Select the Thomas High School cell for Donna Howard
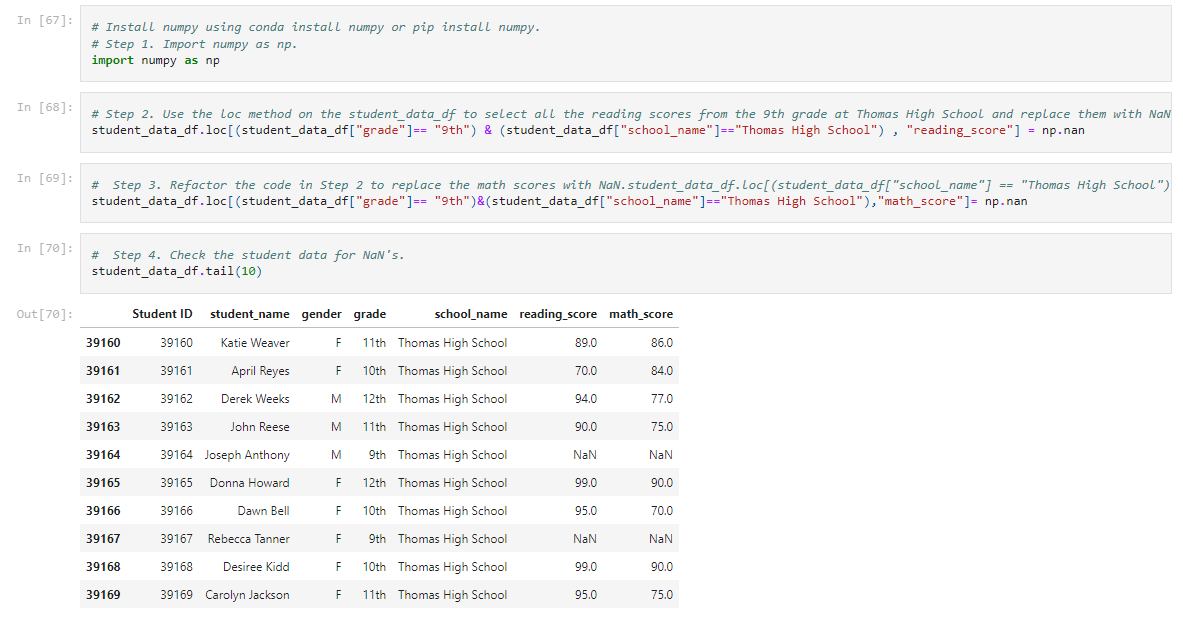1183x626 pixels. (x=452, y=482)
